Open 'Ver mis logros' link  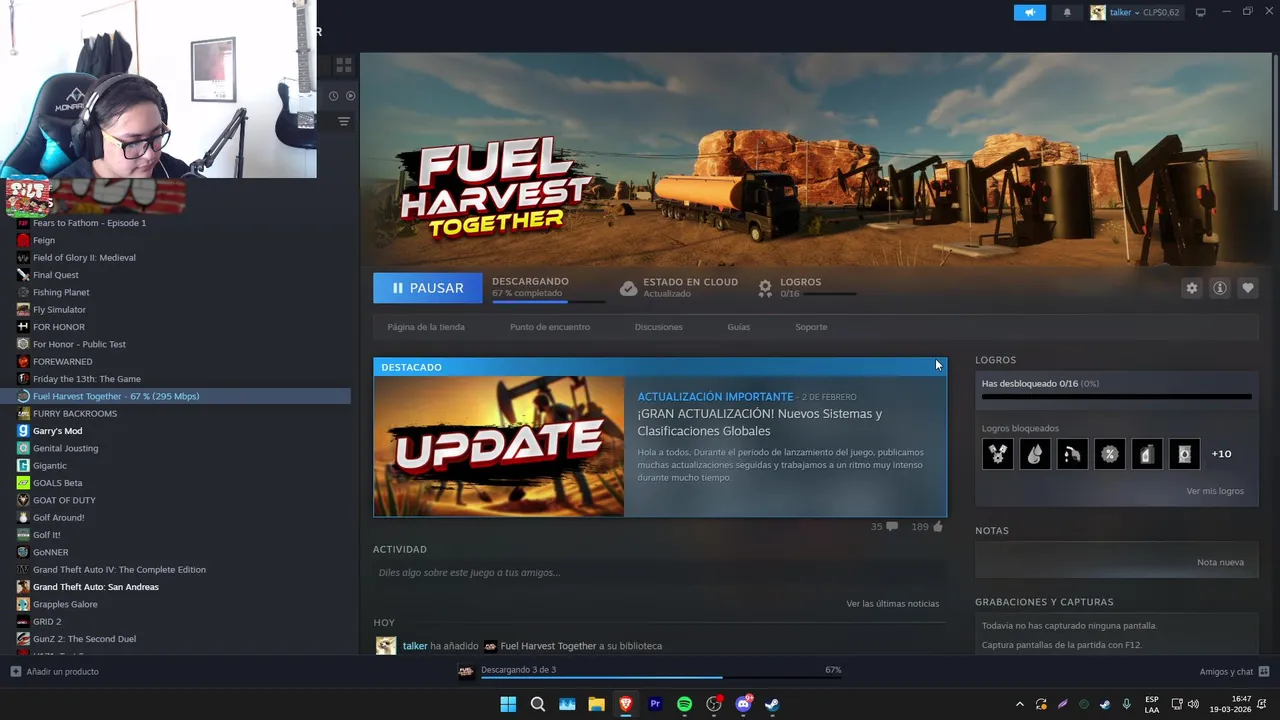coord(1215,491)
